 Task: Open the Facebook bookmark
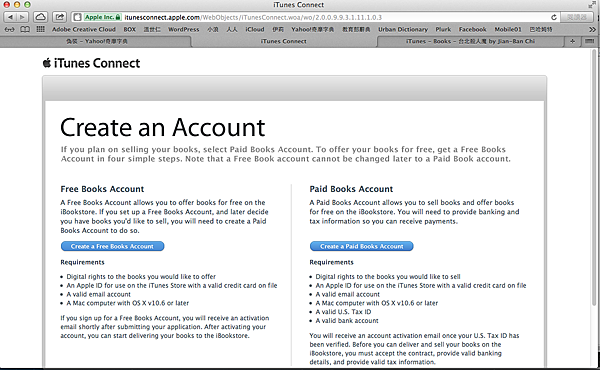(473, 29)
